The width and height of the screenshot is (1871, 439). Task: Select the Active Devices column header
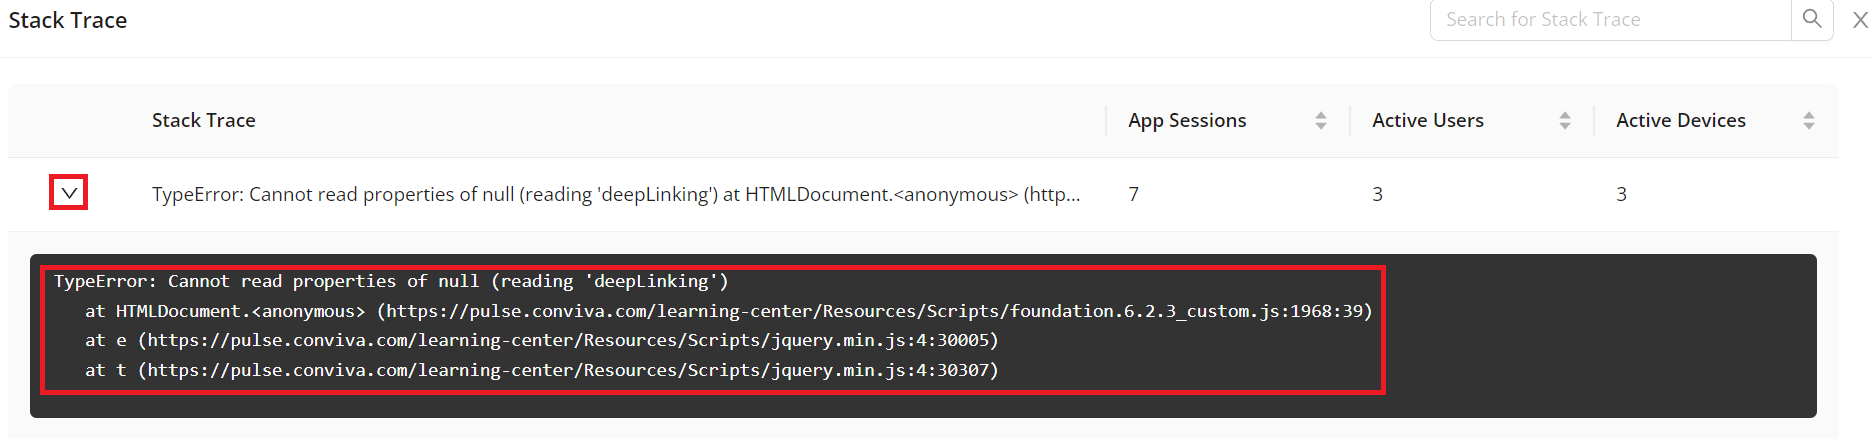coord(1680,121)
